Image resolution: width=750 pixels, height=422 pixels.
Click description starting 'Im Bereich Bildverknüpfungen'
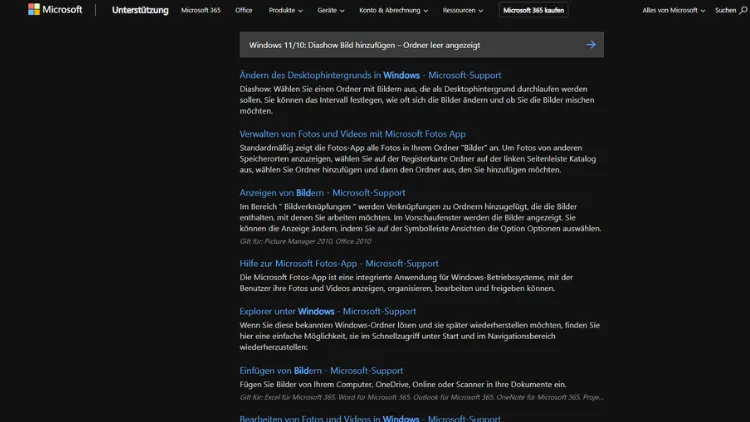pos(420,218)
